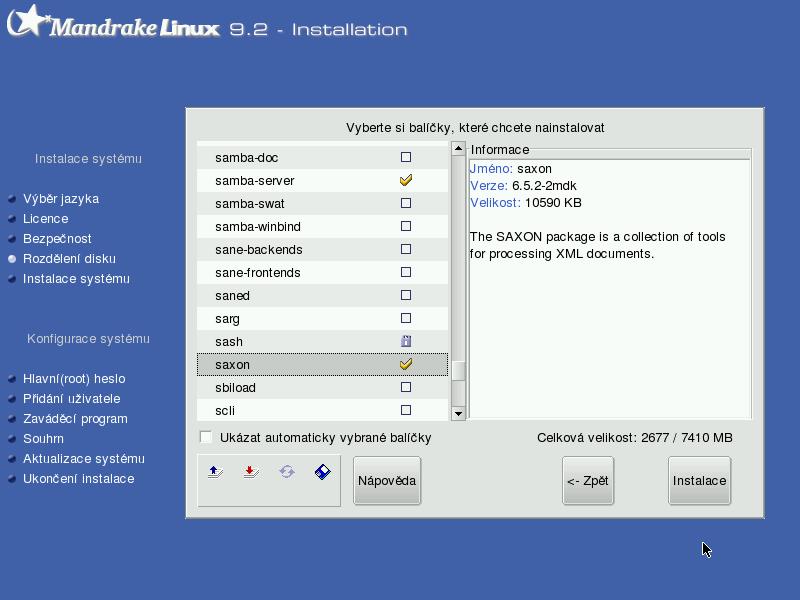Click the grey circular-arrows toggle sorting icon
The height and width of the screenshot is (600, 800).
(x=287, y=471)
